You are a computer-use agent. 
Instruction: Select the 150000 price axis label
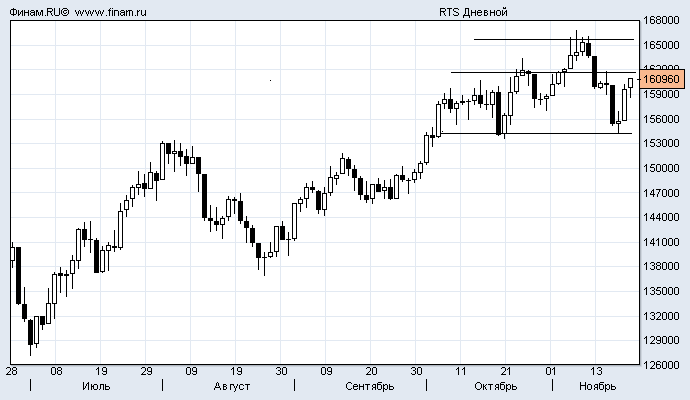(x=661, y=169)
